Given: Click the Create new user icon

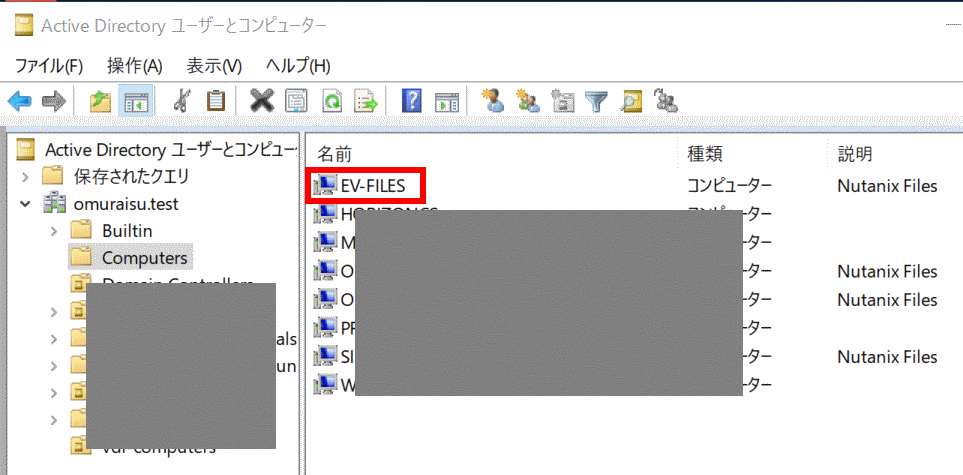Looking at the screenshot, I should click(492, 101).
